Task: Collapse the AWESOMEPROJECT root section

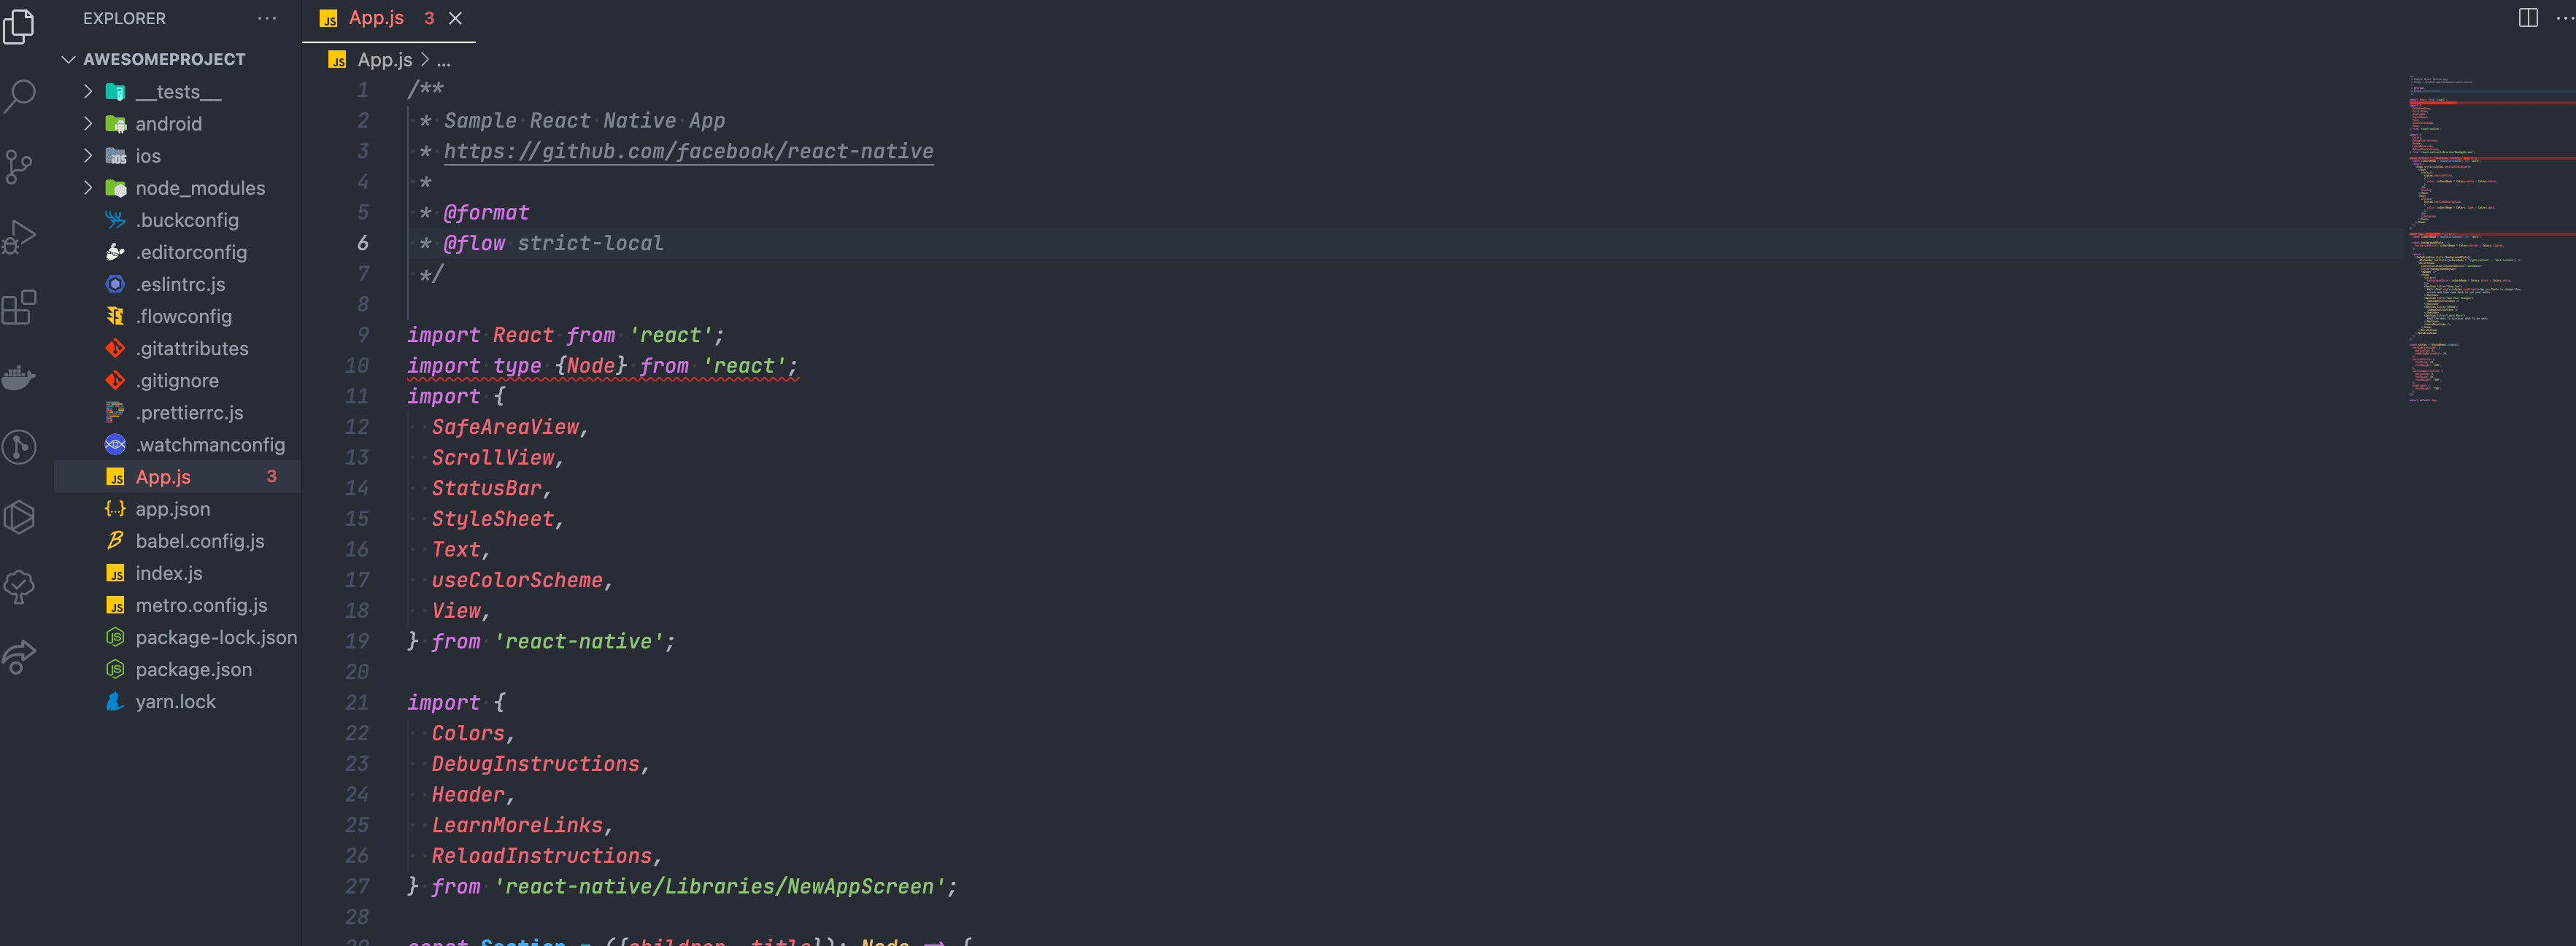Action: click(69, 59)
